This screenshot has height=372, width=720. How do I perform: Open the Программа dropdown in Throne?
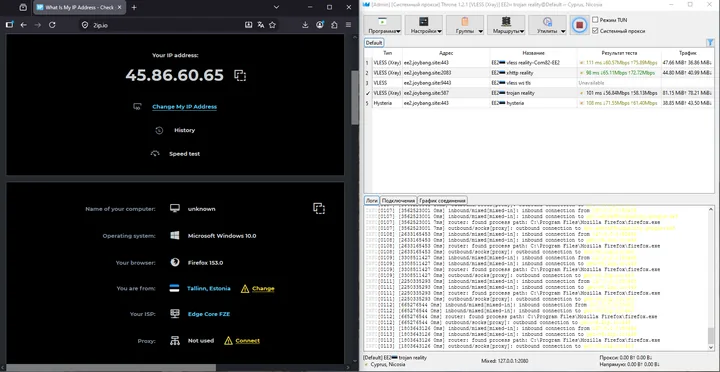383,25
